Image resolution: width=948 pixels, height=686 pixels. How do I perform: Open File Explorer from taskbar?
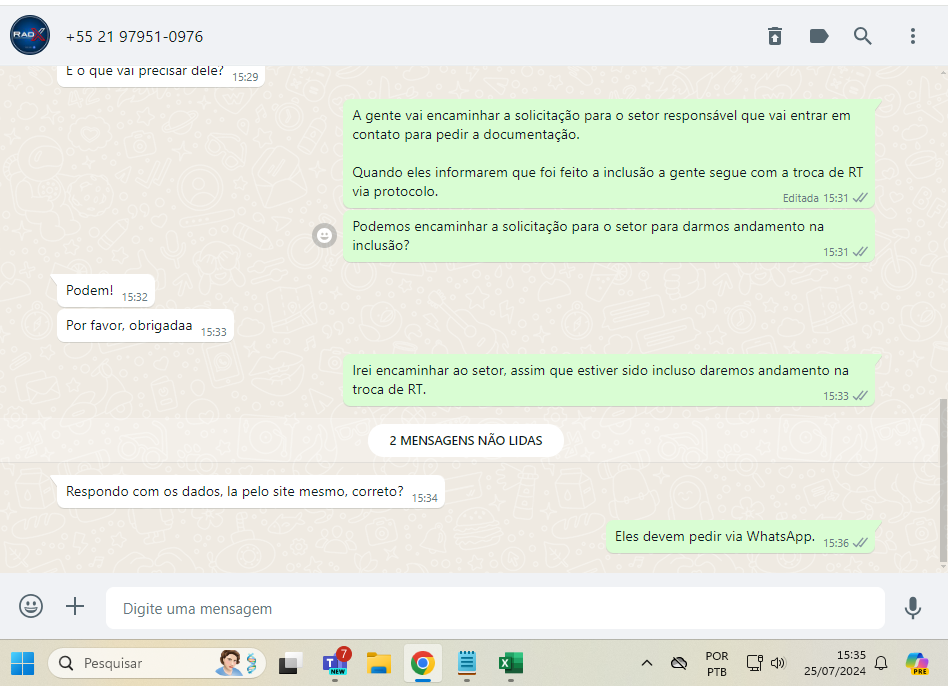(x=379, y=663)
